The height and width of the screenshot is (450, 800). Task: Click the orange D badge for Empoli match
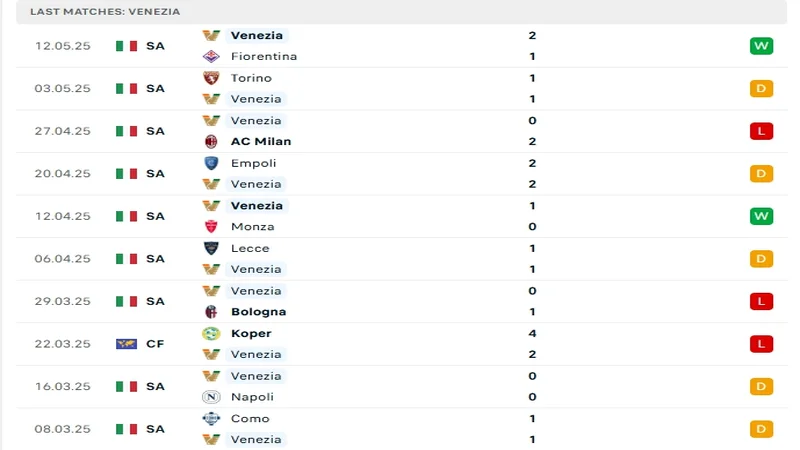[x=761, y=173]
